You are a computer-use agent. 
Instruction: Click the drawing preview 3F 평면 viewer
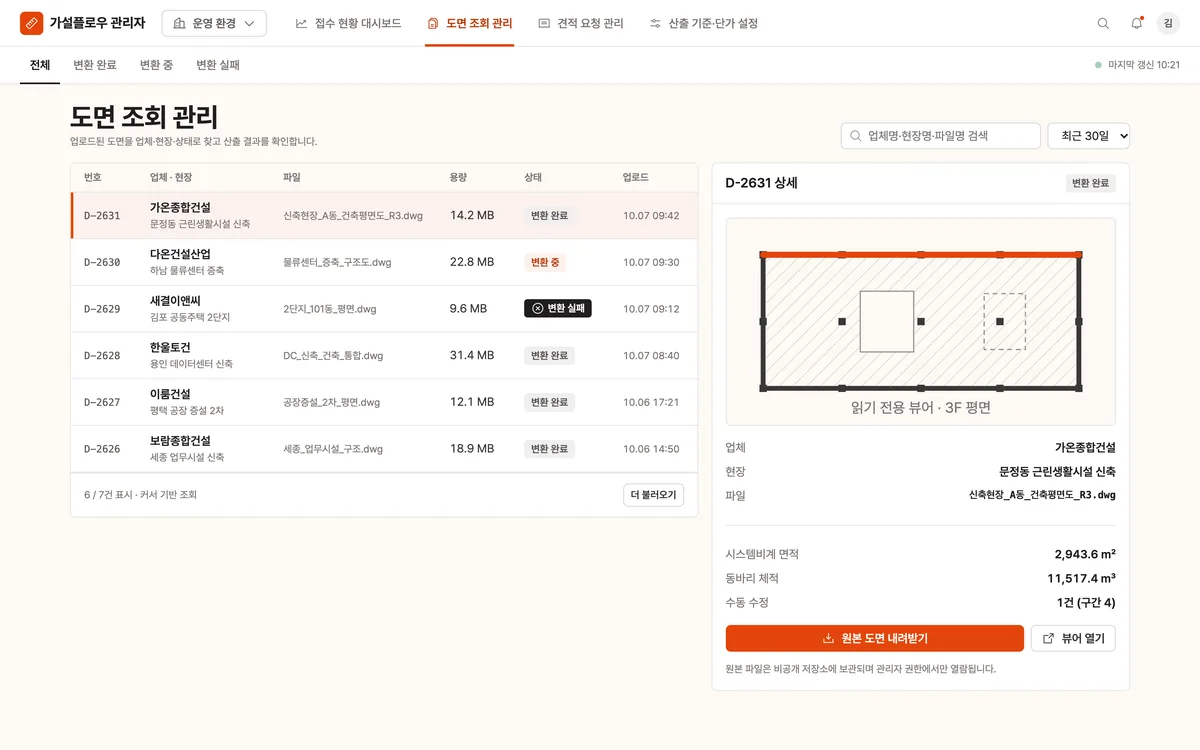pos(921,322)
